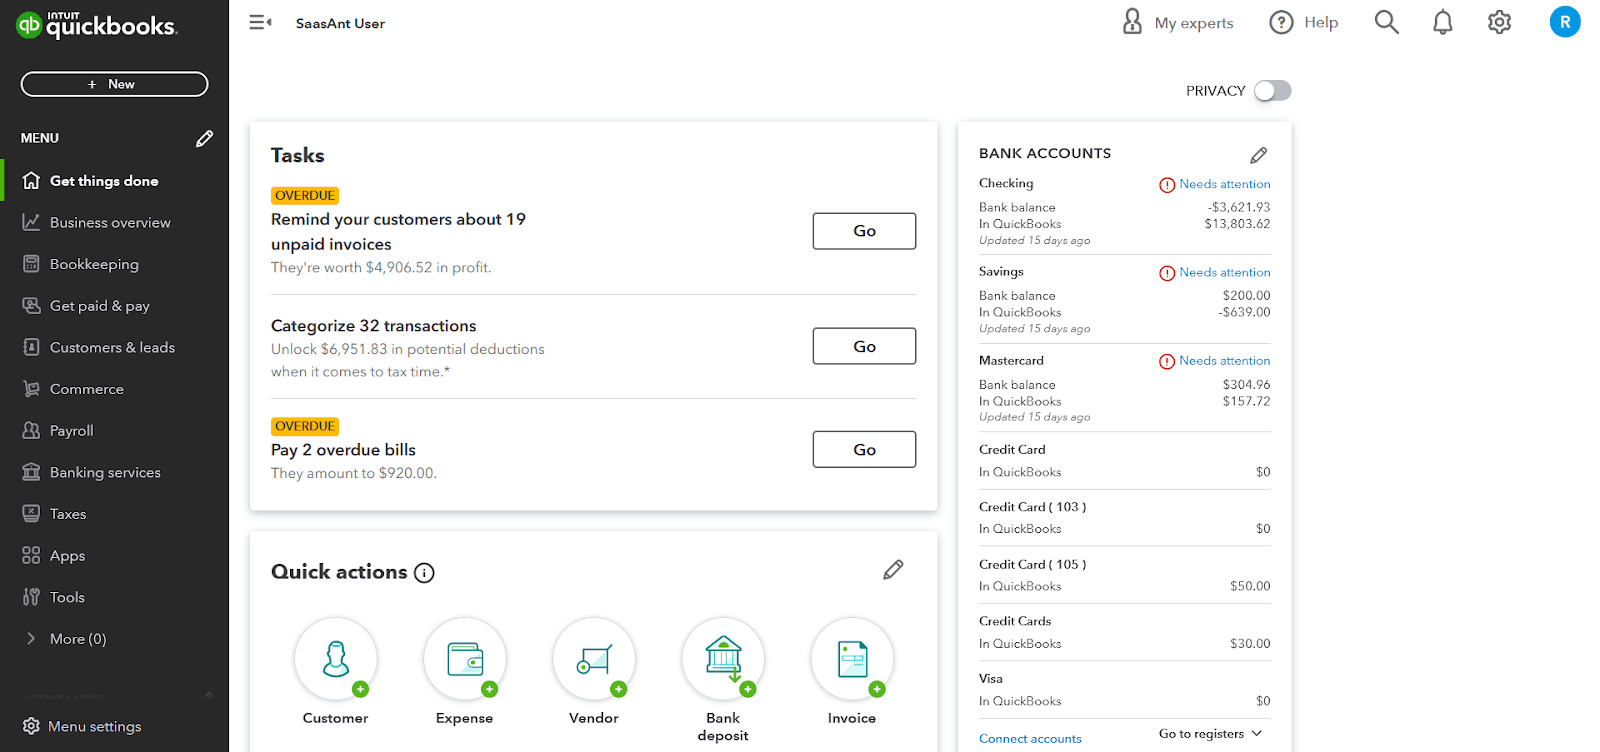Add a new Vendor quick action

click(594, 659)
